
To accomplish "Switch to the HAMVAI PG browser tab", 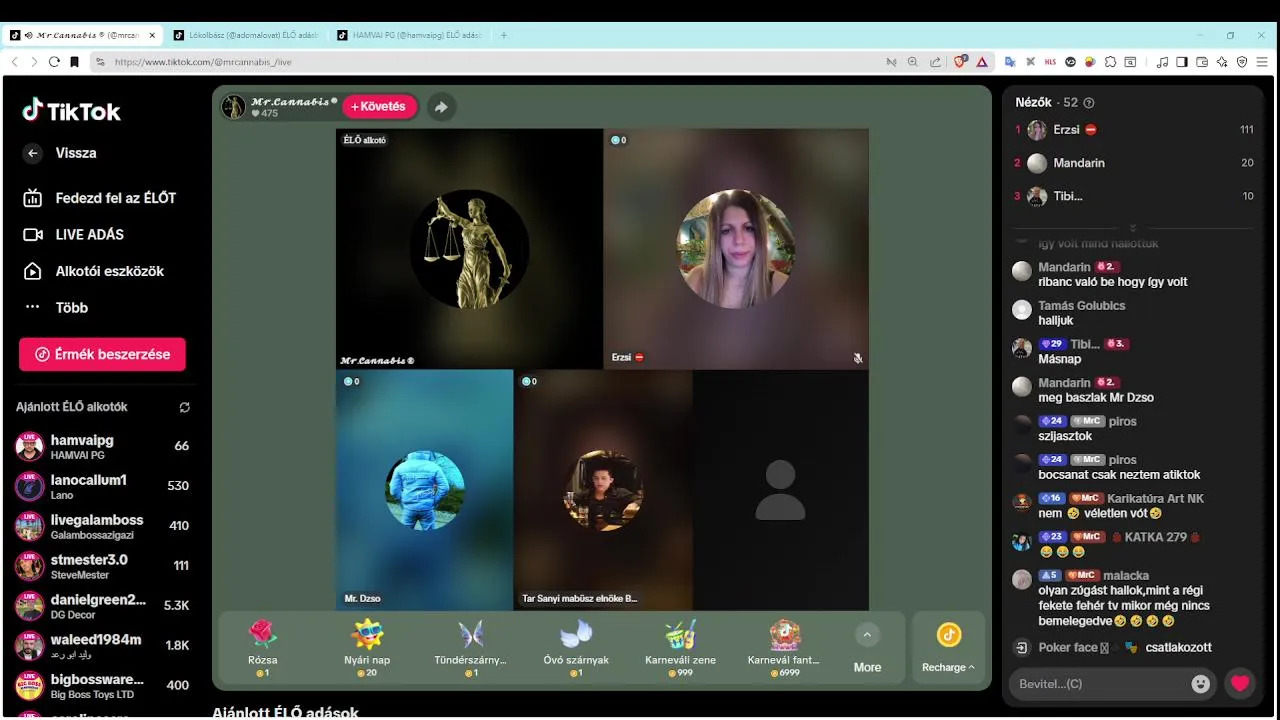I will point(409,35).
